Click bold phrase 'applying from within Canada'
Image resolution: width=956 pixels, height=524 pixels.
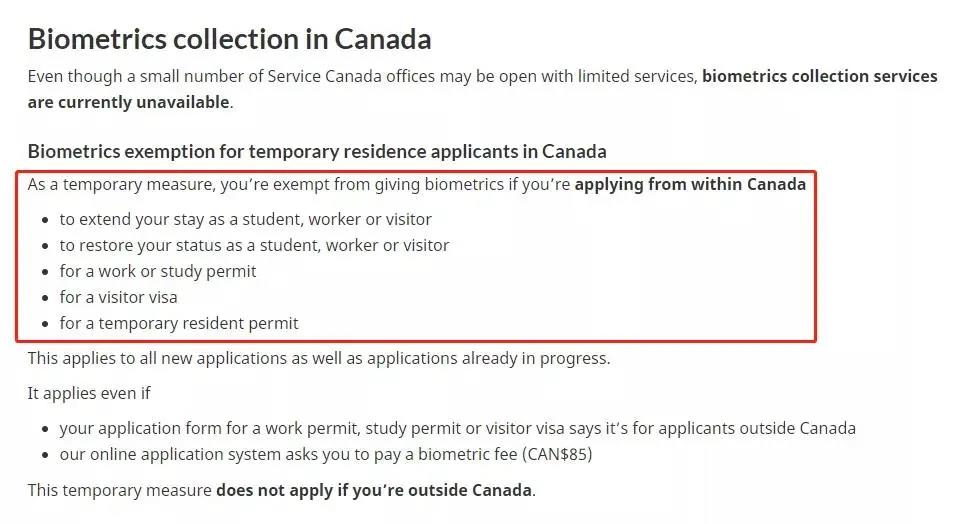pos(690,184)
